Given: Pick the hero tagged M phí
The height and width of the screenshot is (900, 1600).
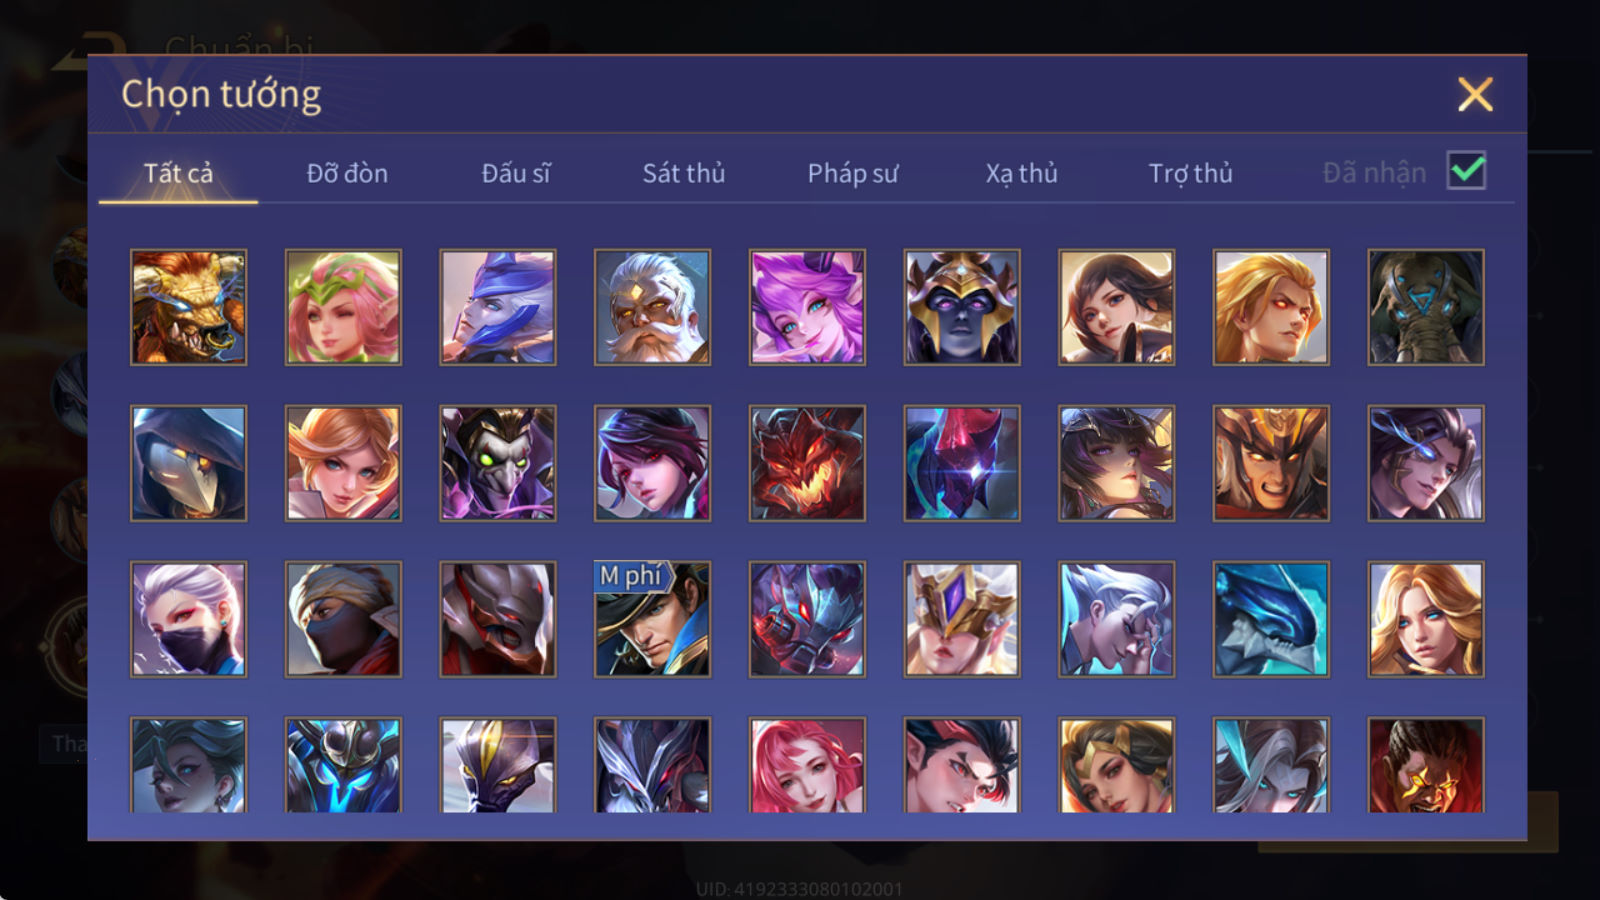Looking at the screenshot, I should point(652,619).
